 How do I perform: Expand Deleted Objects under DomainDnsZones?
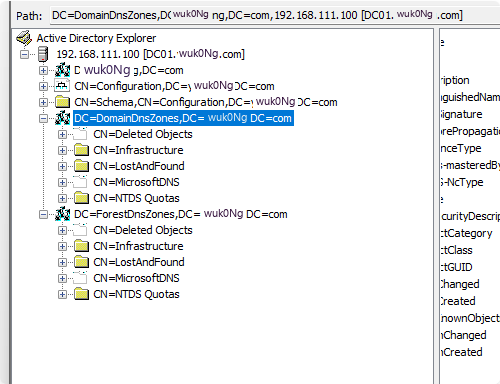pos(62,134)
